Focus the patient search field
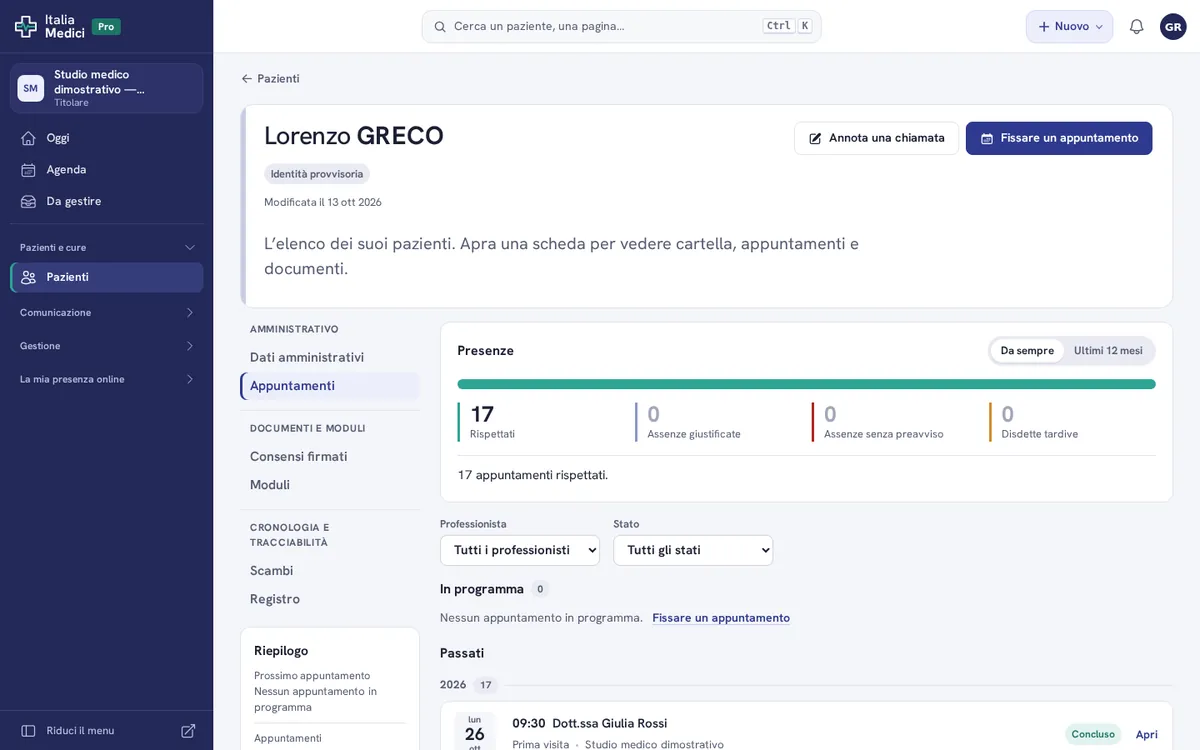The width and height of the screenshot is (1200, 750). point(621,27)
